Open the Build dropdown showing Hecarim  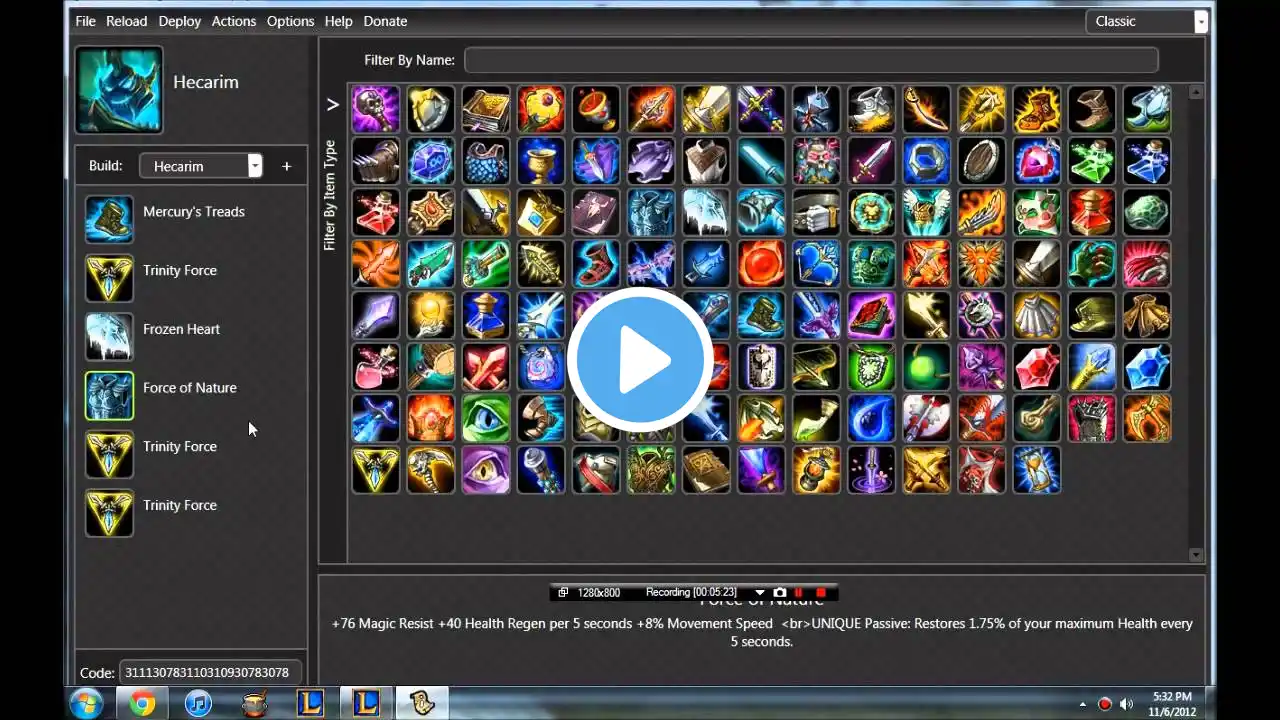tap(201, 166)
